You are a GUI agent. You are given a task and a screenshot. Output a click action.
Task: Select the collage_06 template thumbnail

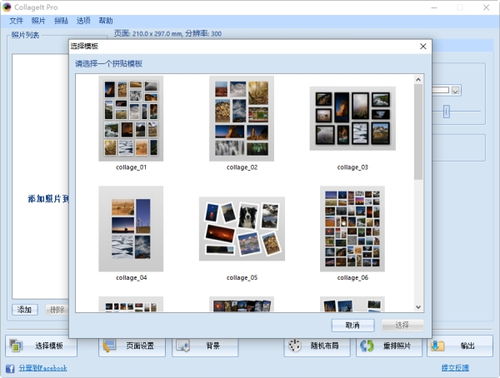352,229
